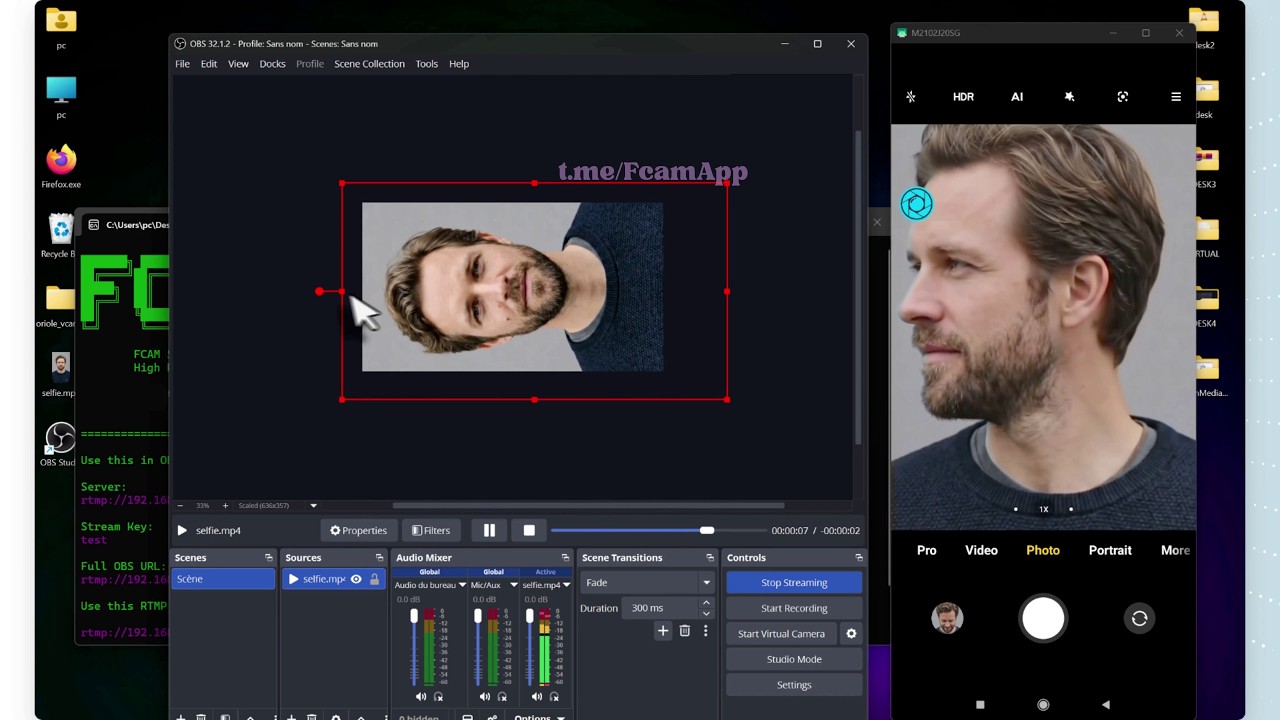
Task: Undock the Scenes panel
Action: 268,558
